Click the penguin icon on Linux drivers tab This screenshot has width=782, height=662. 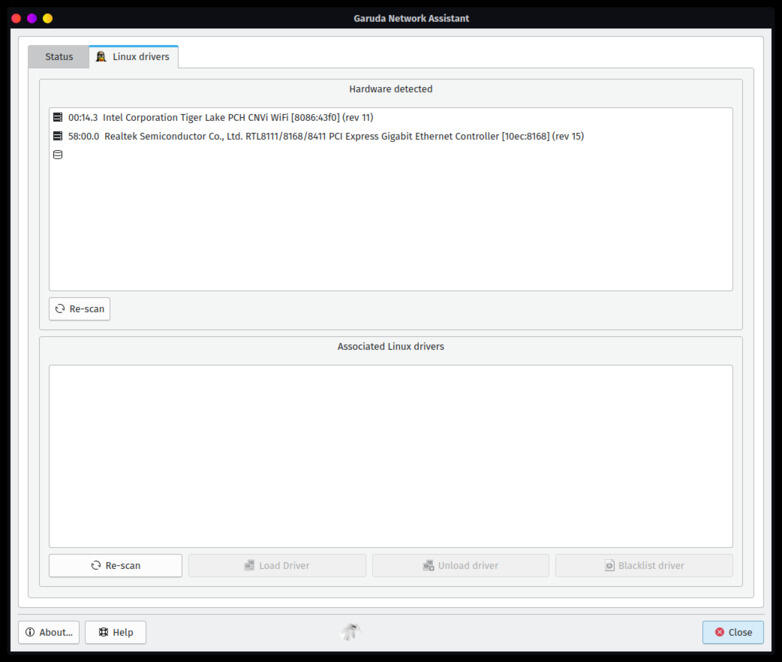click(101, 57)
